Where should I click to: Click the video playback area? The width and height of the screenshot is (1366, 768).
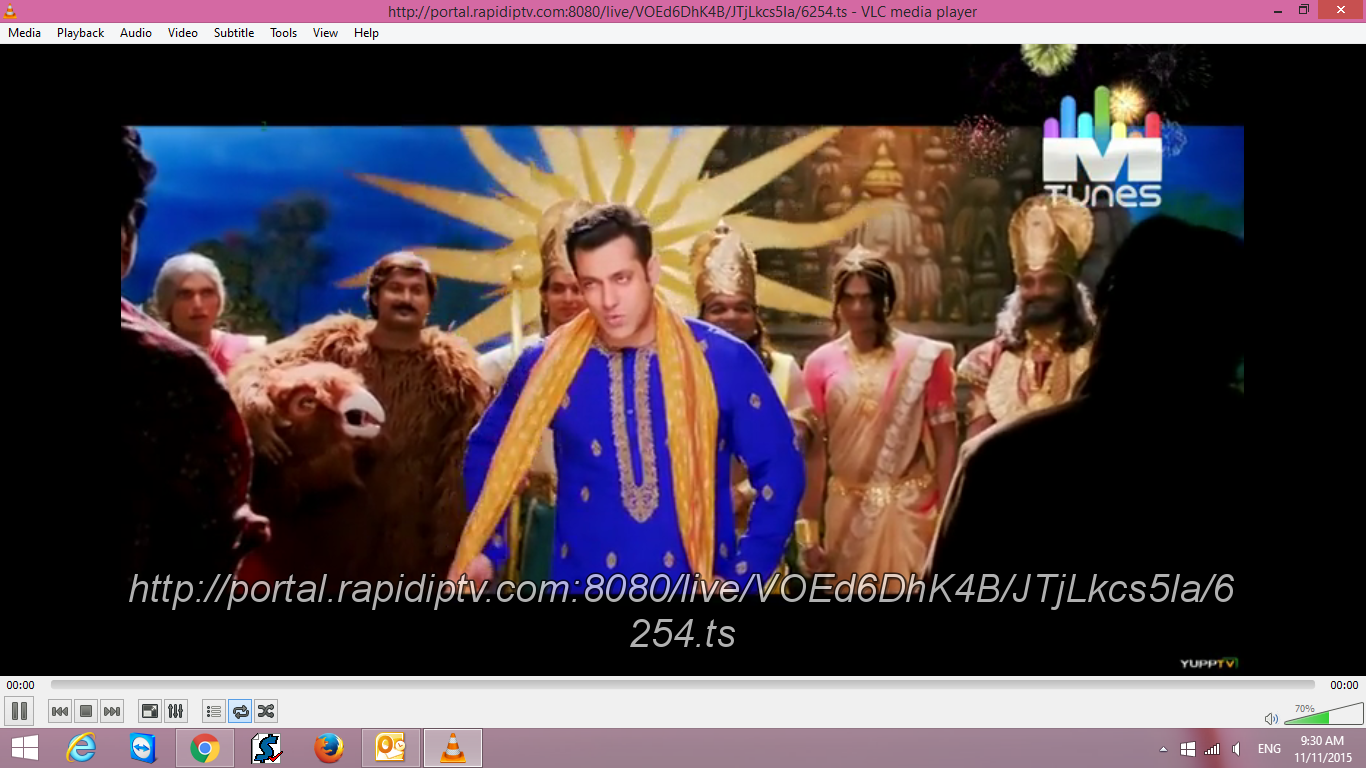pyautogui.click(x=683, y=360)
